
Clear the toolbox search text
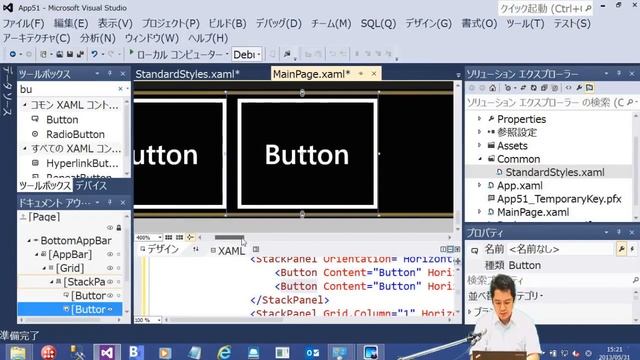[120, 89]
